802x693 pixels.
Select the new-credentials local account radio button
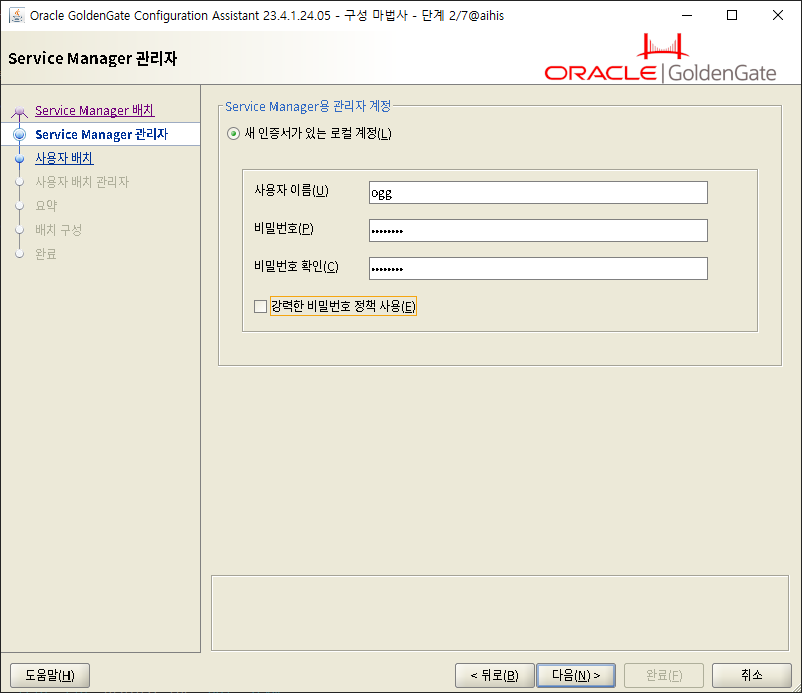(233, 134)
